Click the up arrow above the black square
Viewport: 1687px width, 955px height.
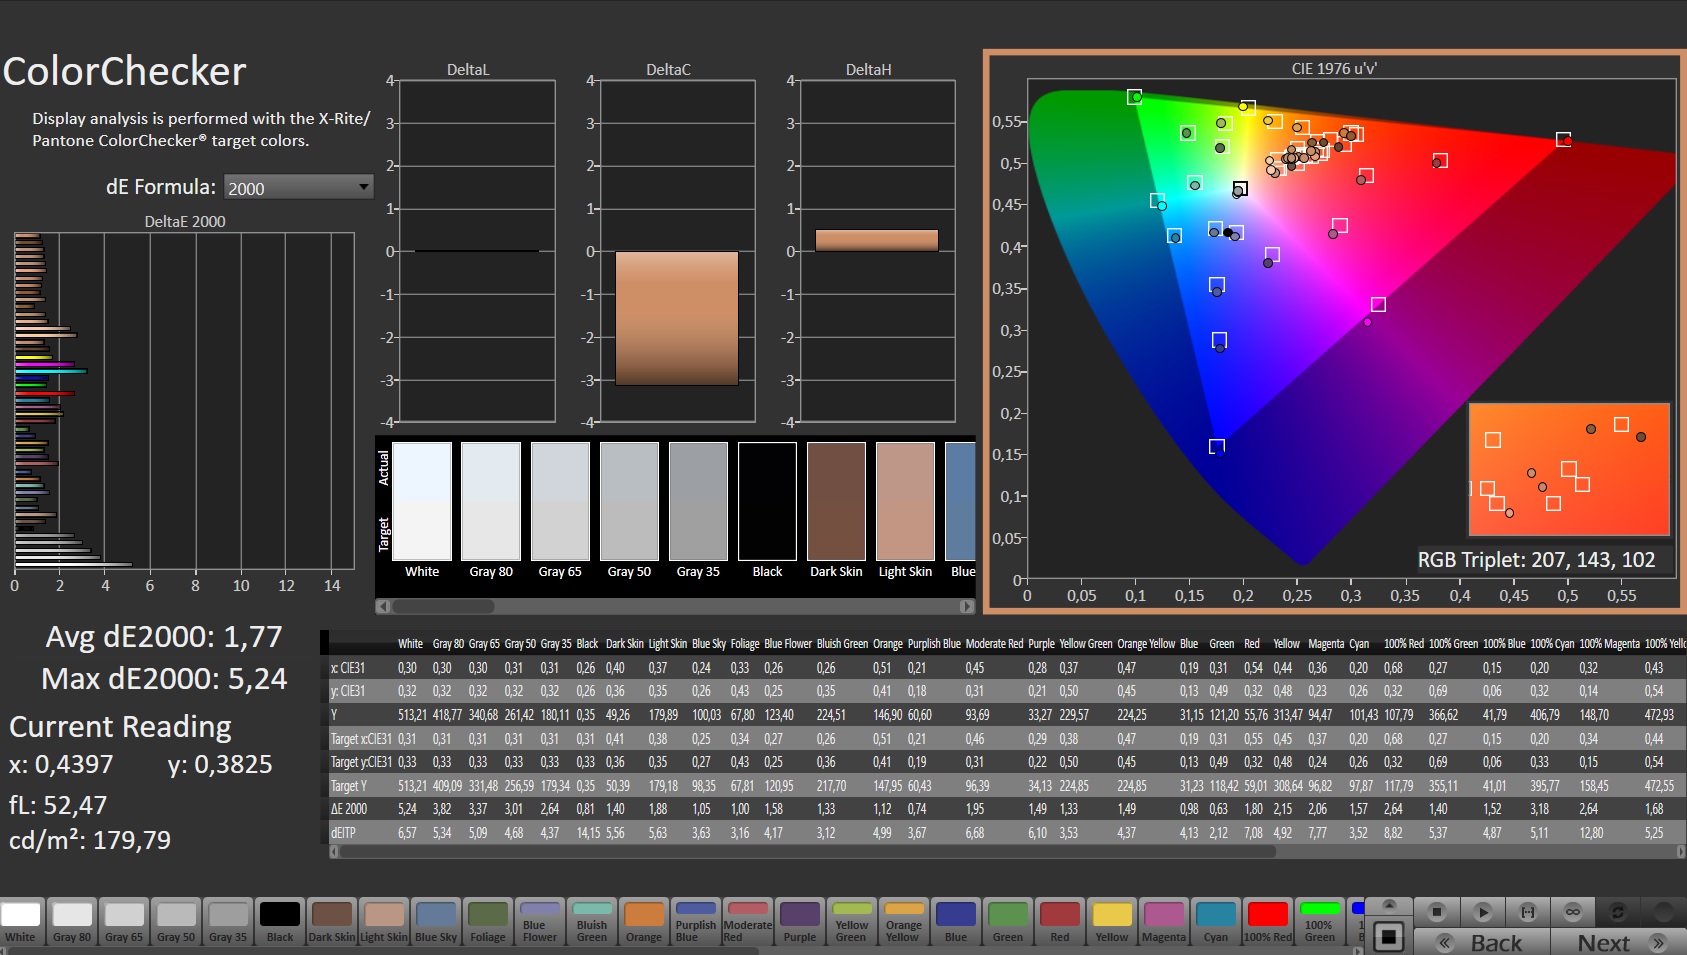point(1389,906)
